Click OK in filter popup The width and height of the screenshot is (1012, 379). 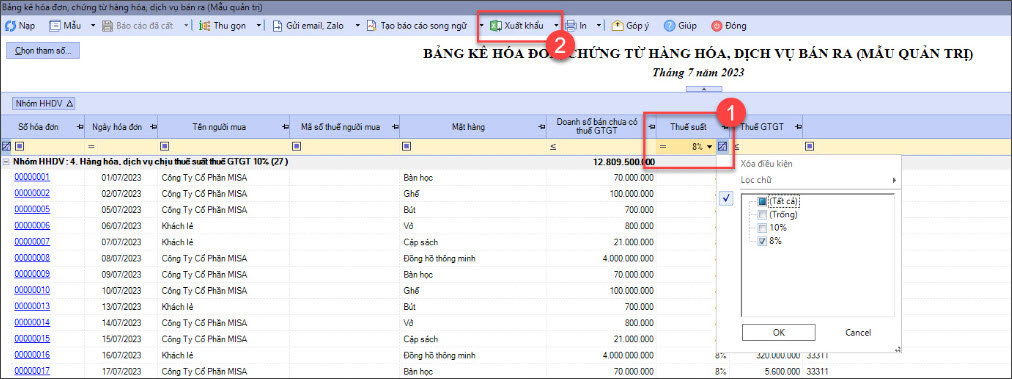point(778,332)
